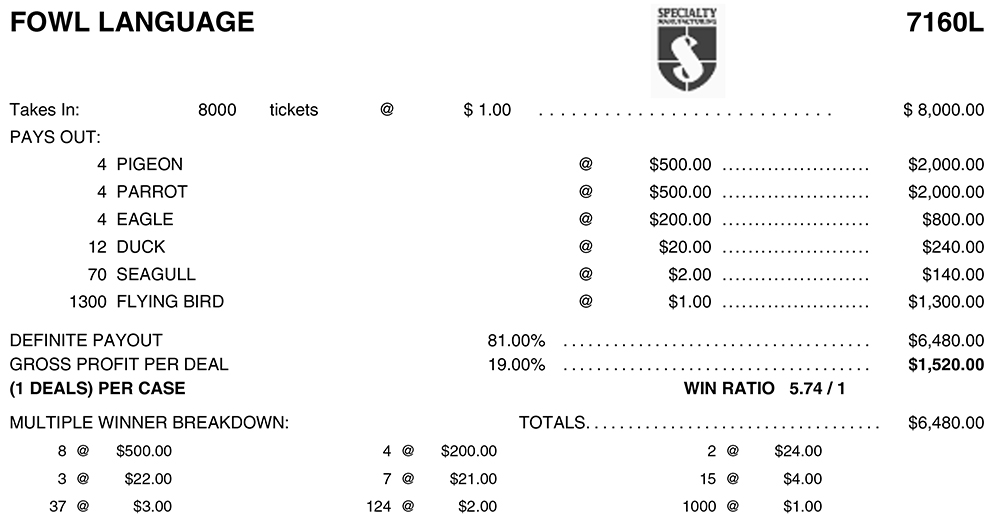The image size is (1000, 518).
Task: Select the EAGLE prize name
Action: [145, 219]
